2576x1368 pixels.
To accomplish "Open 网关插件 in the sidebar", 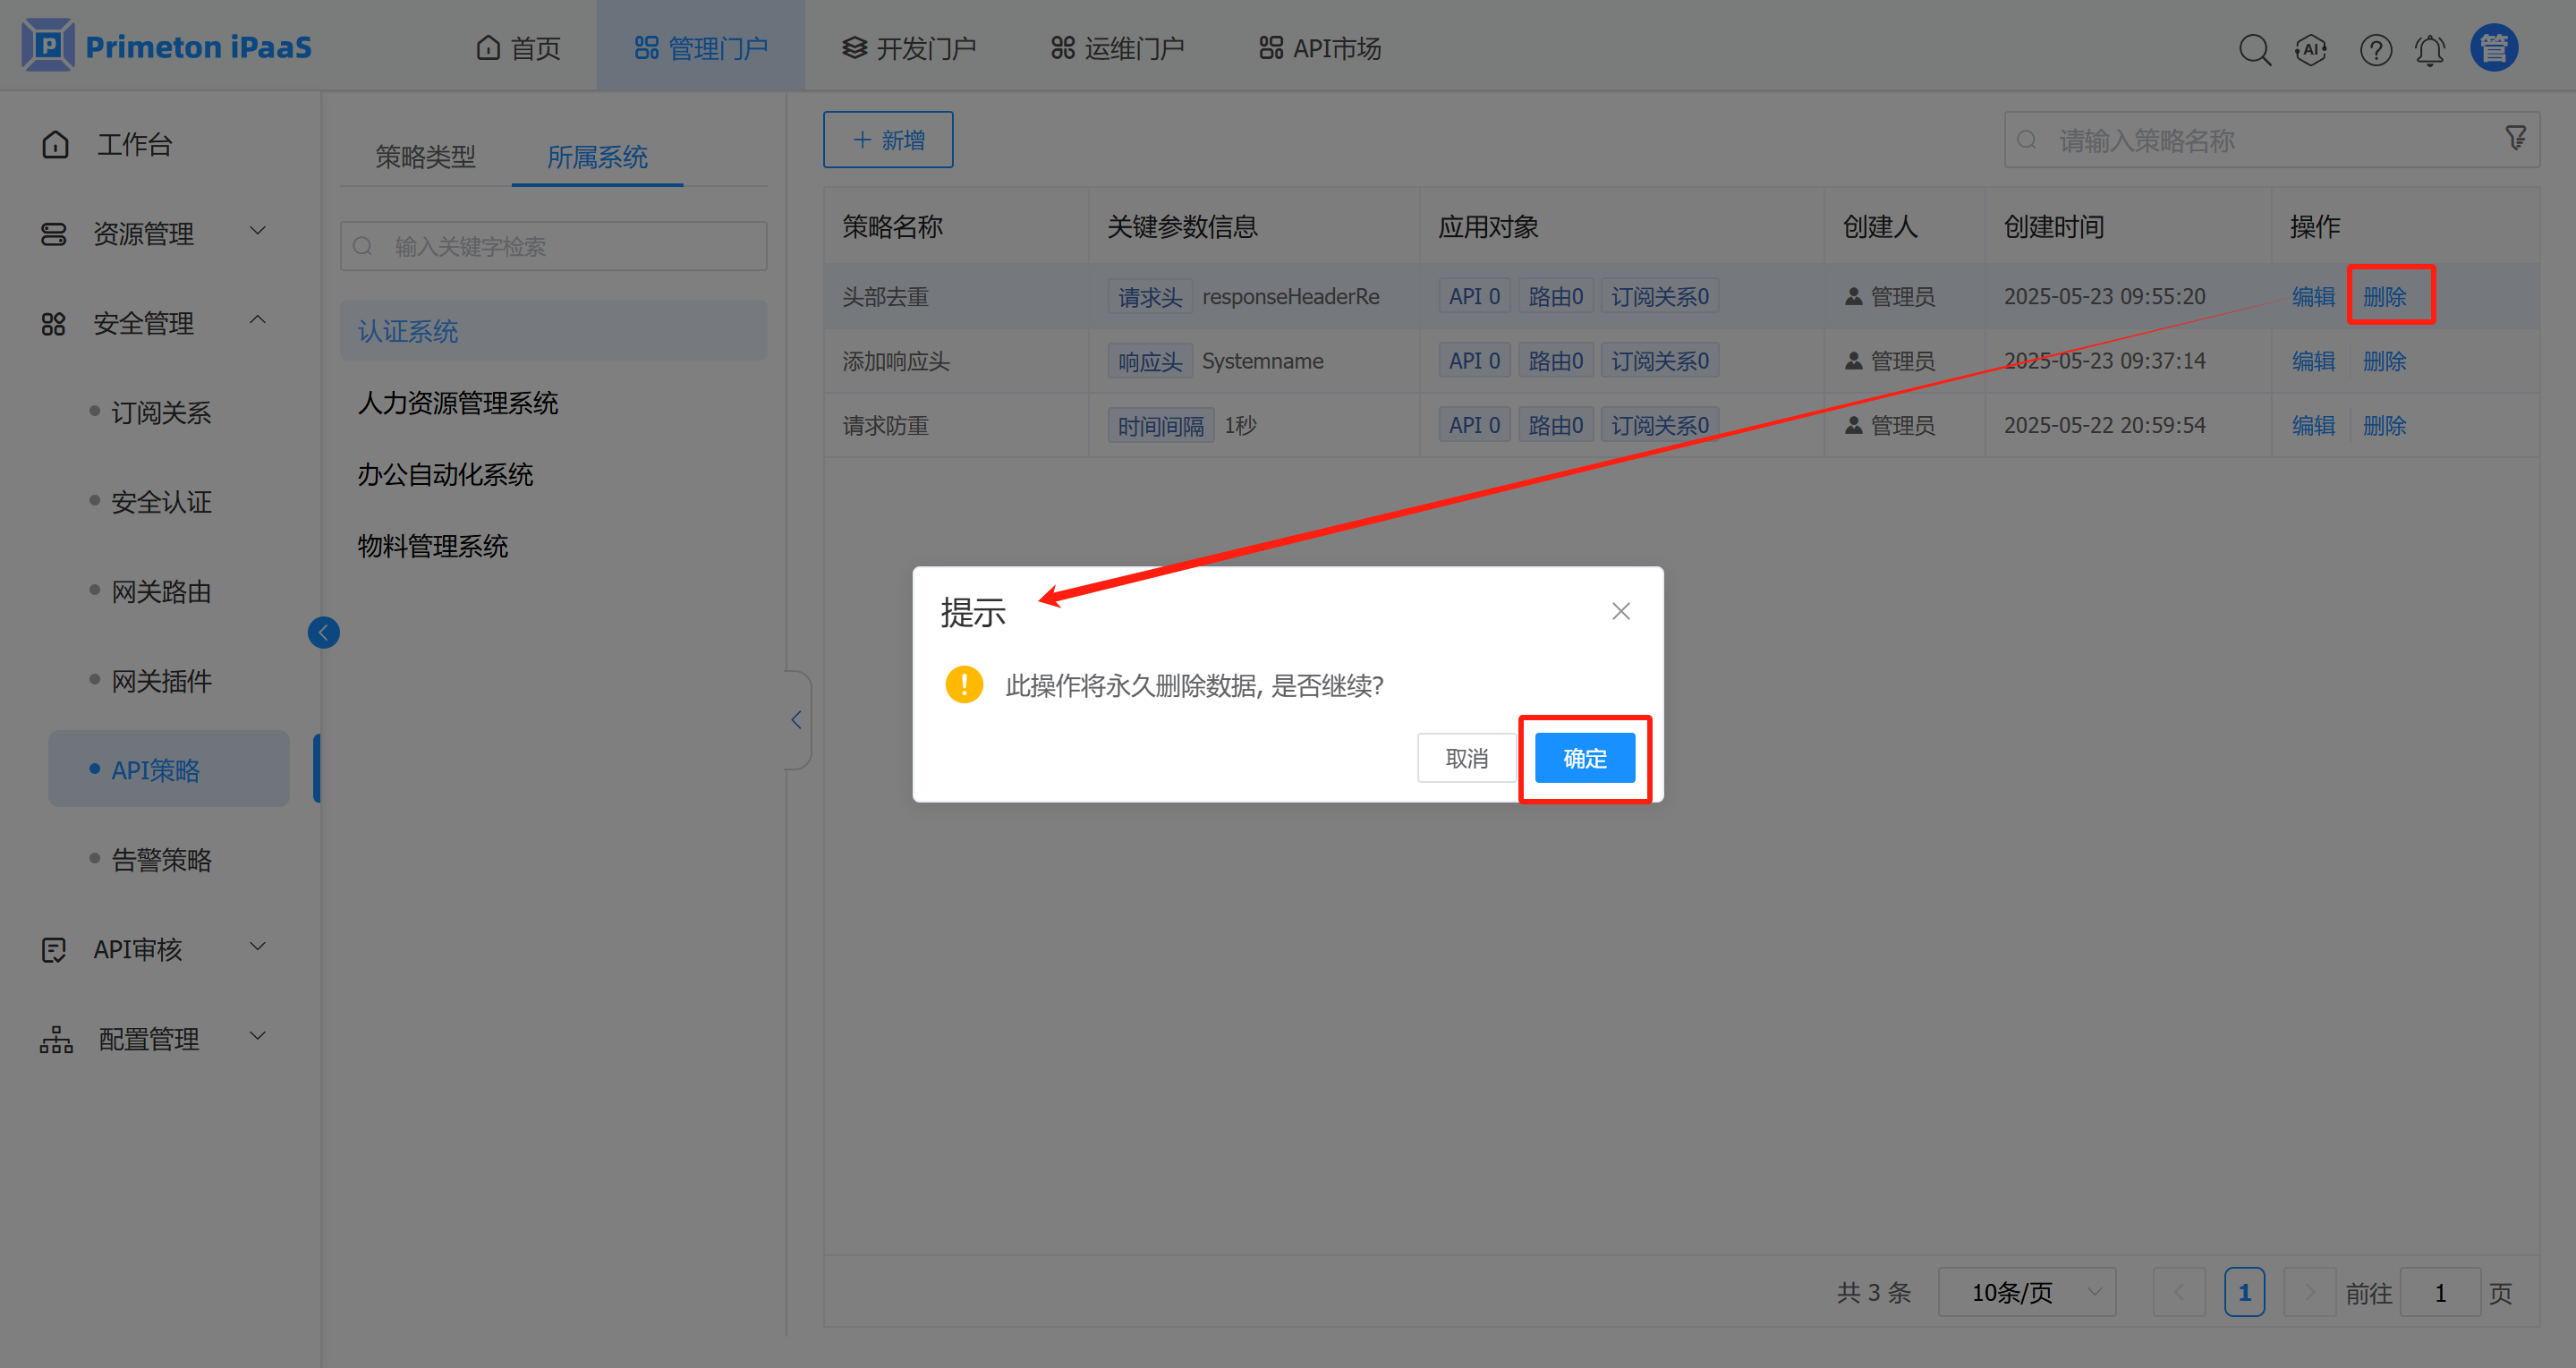I will coord(161,681).
